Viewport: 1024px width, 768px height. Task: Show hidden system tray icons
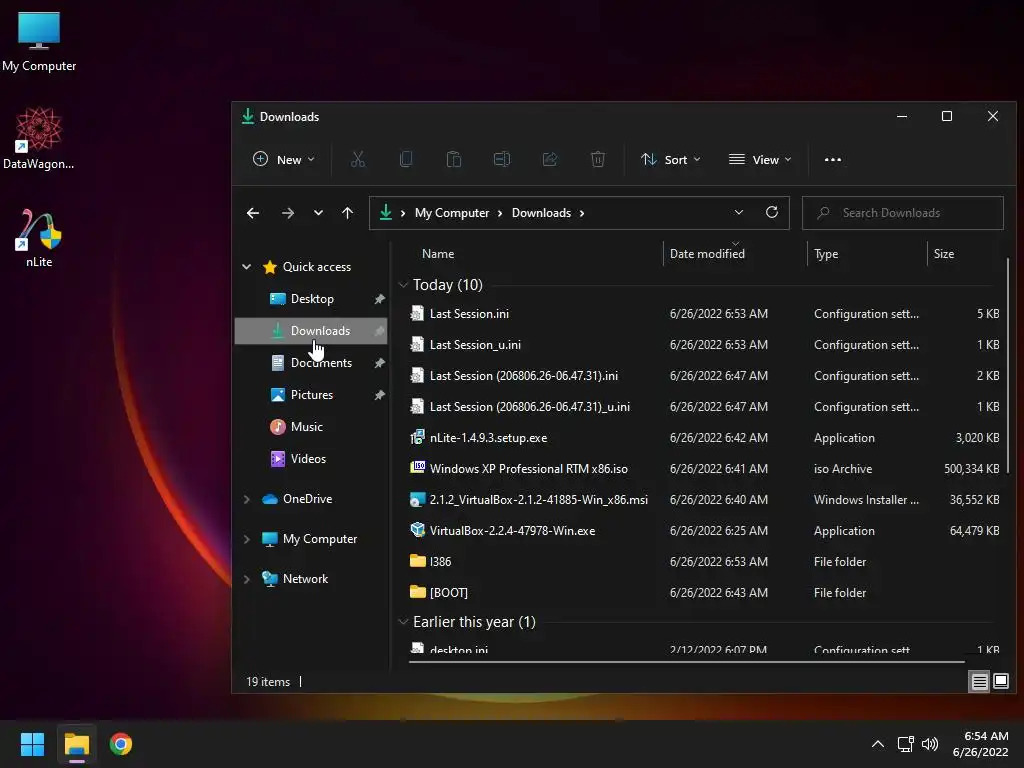coord(878,744)
